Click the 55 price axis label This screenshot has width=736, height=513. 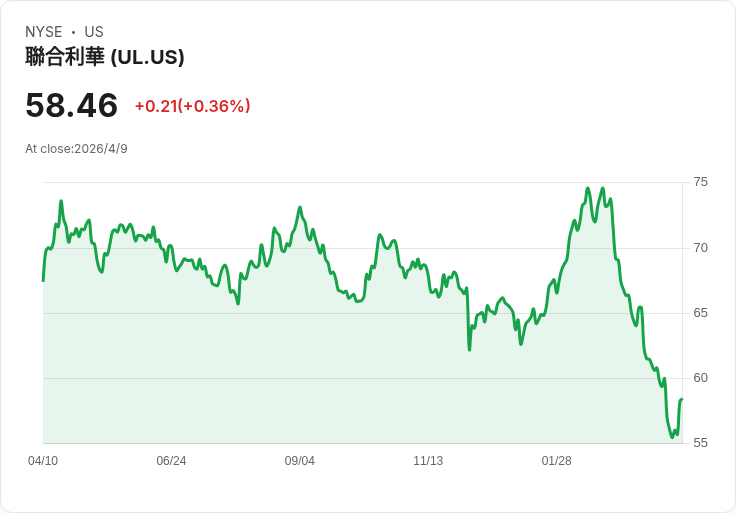point(700,443)
